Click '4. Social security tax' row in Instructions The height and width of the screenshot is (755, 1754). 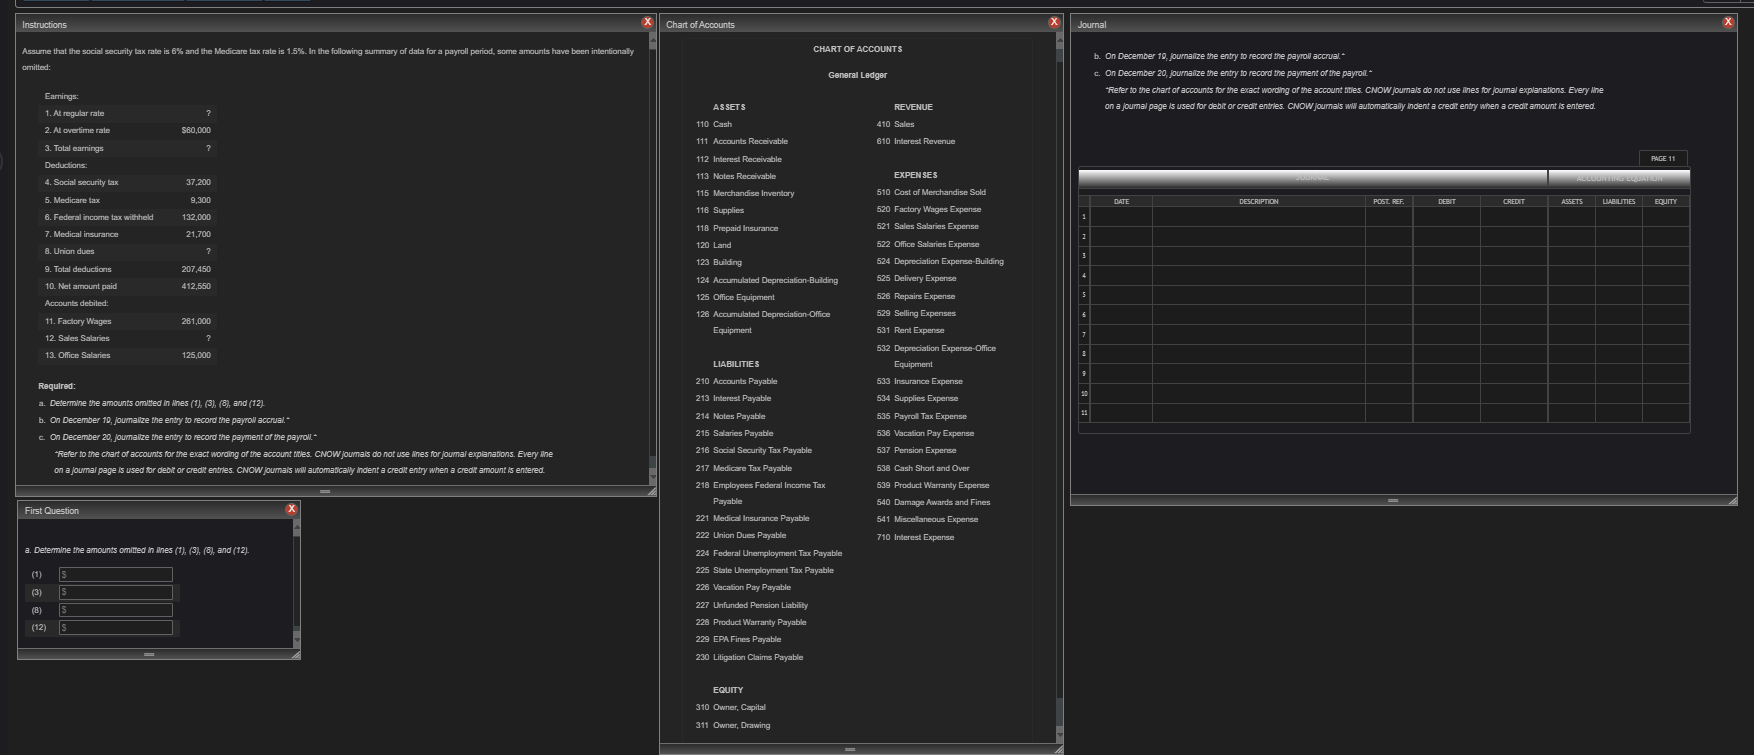pyautogui.click(x=128, y=182)
